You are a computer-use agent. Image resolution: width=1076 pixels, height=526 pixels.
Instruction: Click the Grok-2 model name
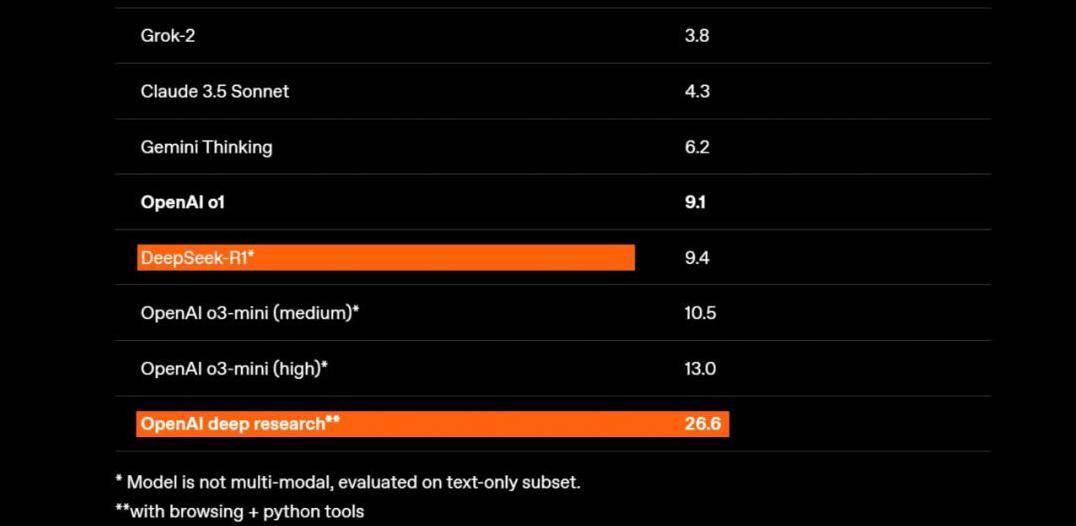[167, 36]
